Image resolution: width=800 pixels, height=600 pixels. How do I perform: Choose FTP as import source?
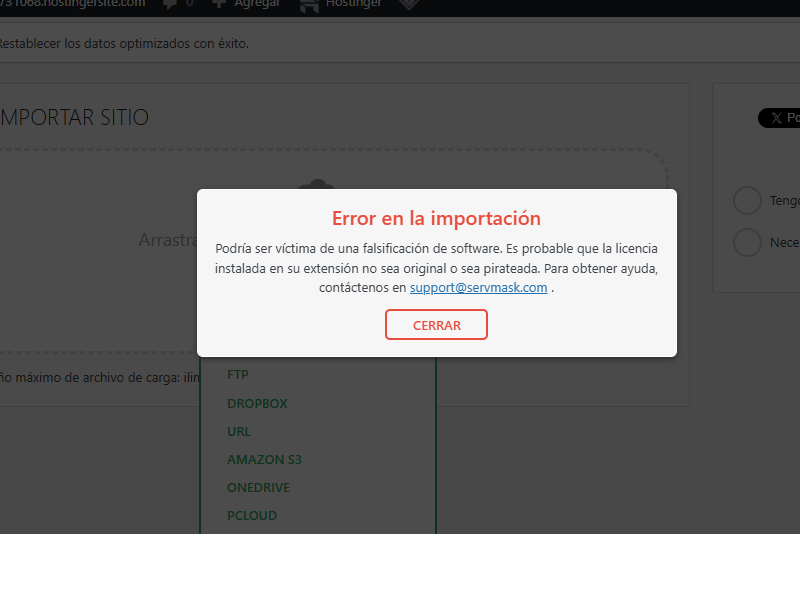[x=238, y=374]
